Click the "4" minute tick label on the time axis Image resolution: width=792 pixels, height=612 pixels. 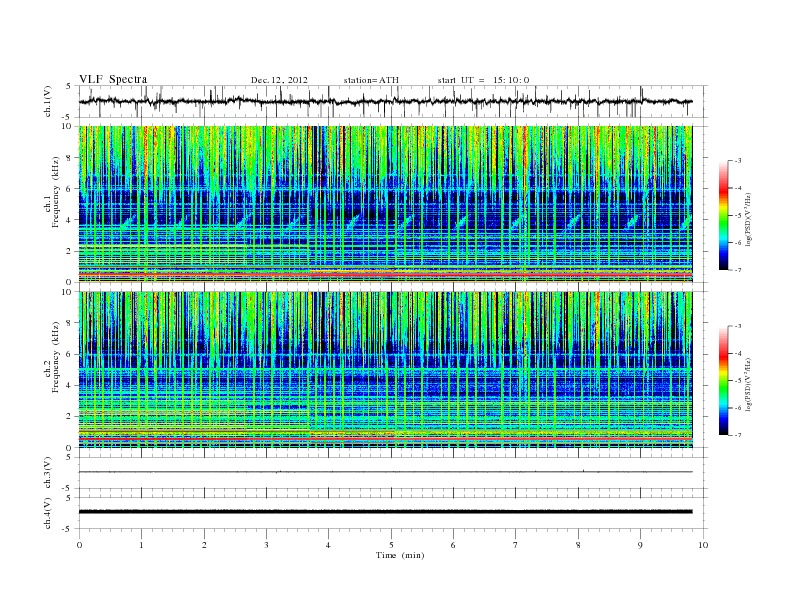(x=328, y=545)
